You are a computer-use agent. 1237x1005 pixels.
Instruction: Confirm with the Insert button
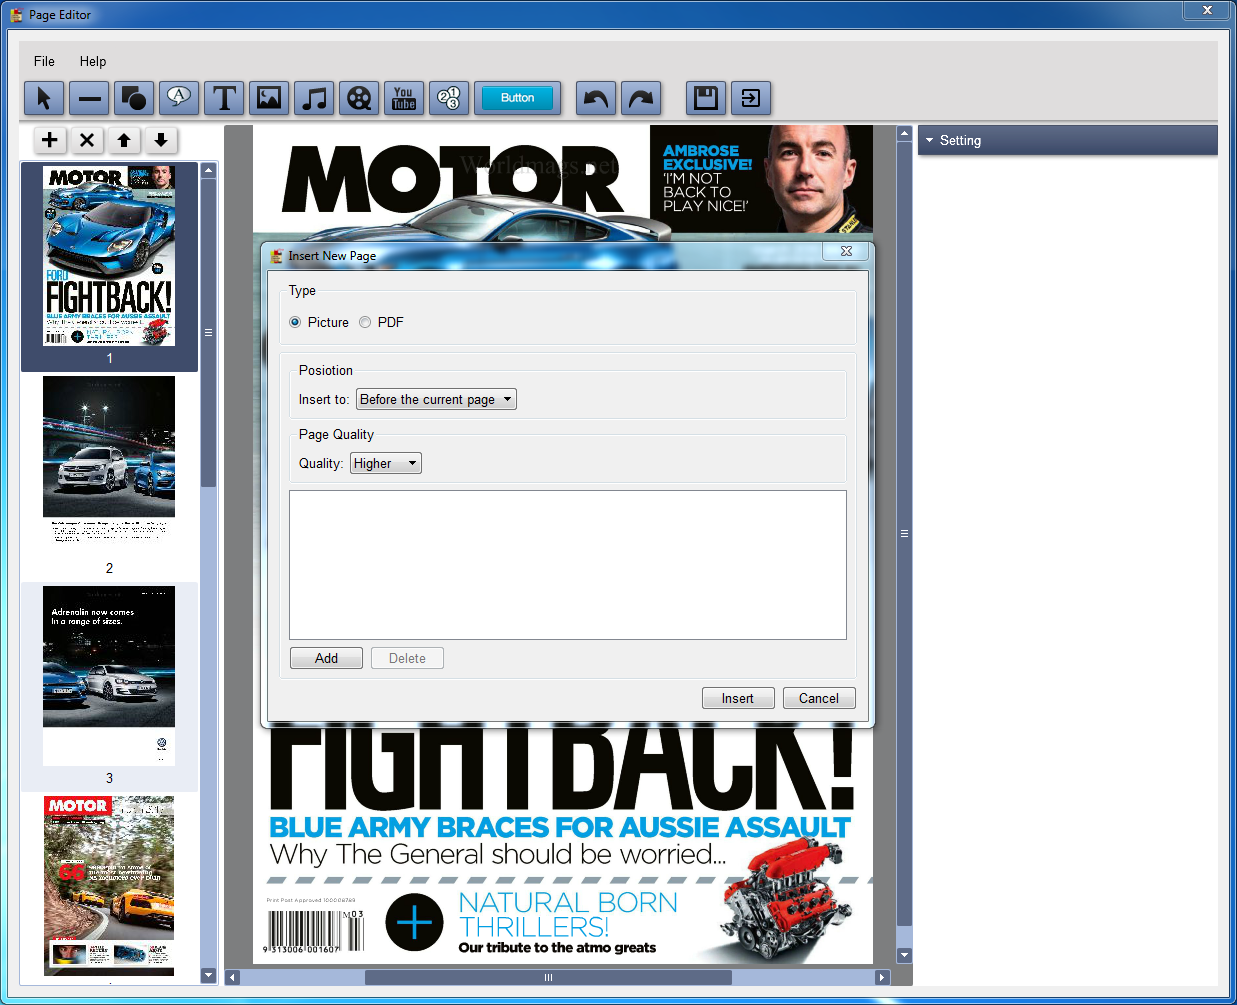pos(738,698)
